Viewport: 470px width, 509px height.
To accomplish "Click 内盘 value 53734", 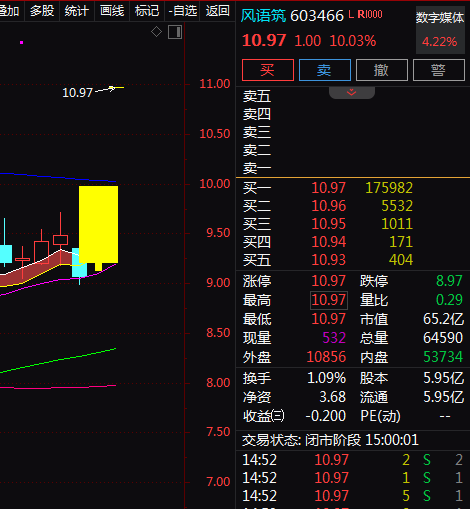I will point(443,357).
